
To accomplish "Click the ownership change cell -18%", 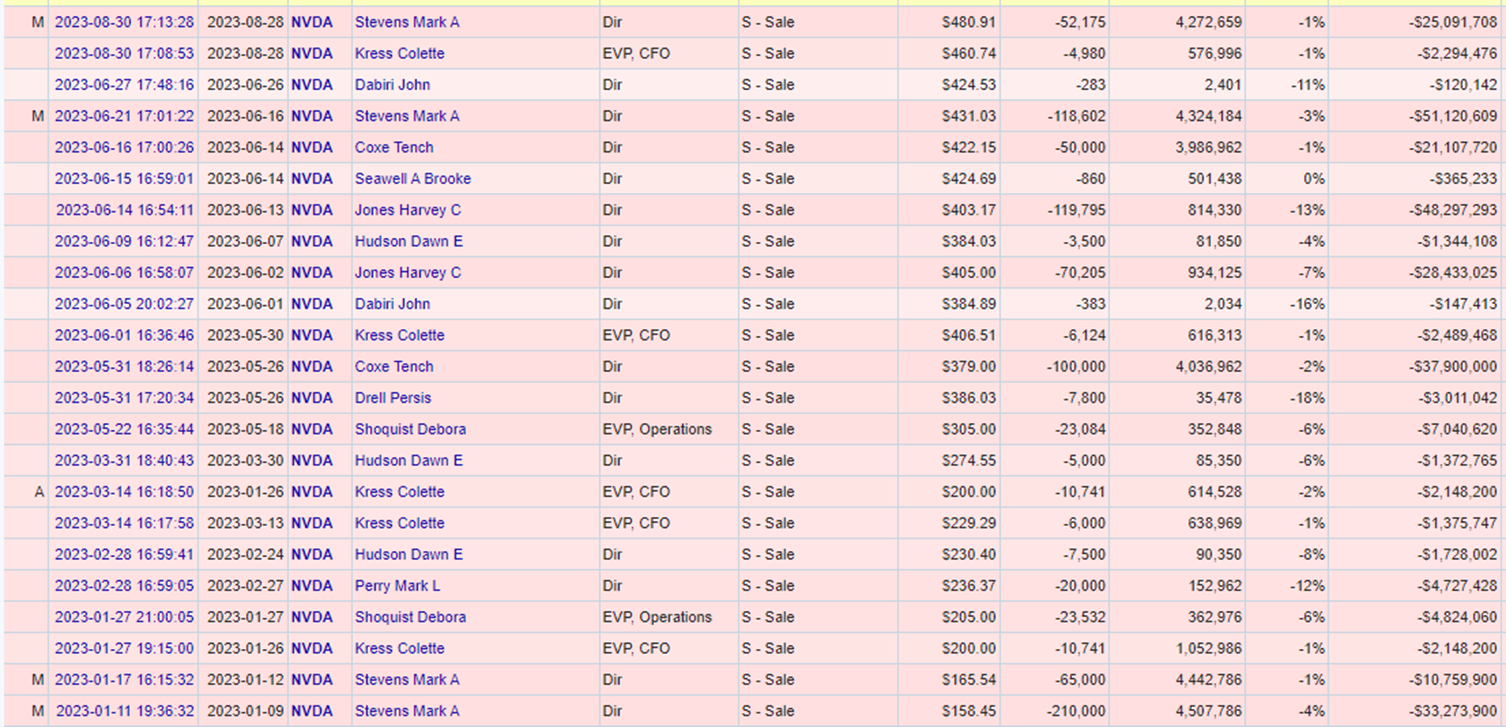I will [x=1307, y=398].
